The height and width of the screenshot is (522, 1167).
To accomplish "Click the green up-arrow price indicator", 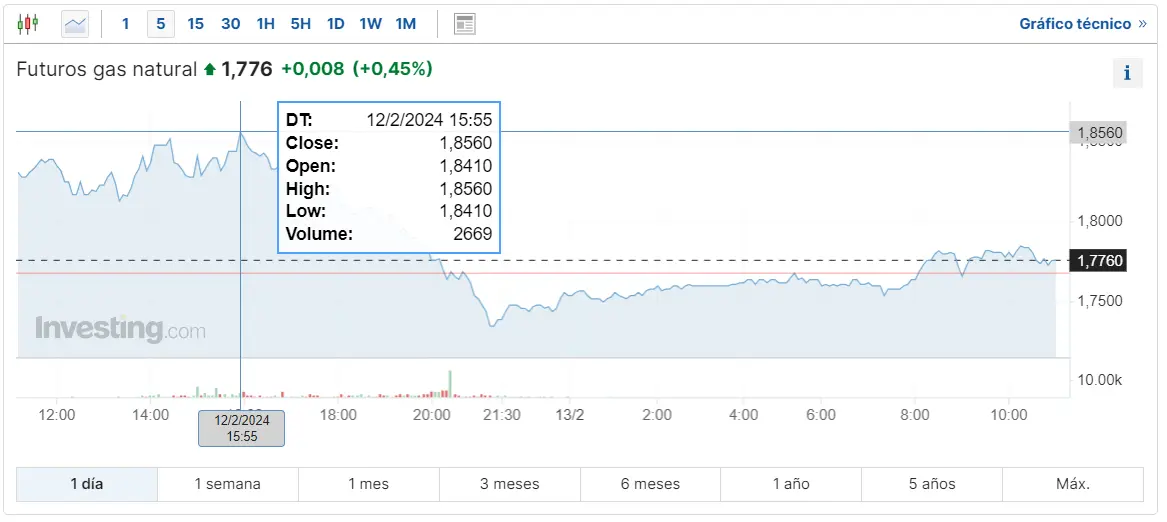I will pyautogui.click(x=209, y=69).
